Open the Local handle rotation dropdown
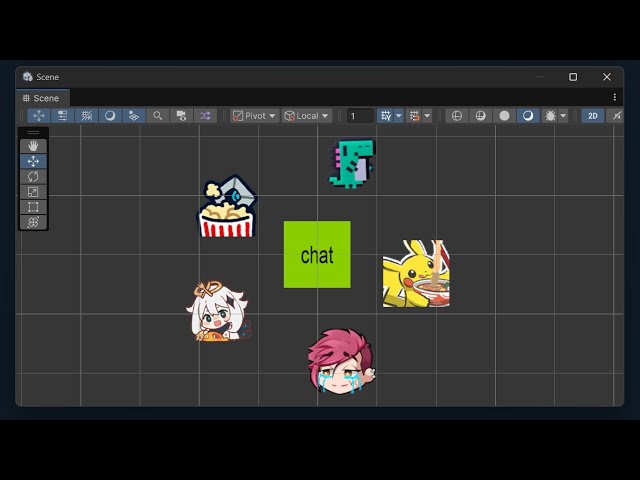Viewport: 640px width, 480px height. coord(306,116)
